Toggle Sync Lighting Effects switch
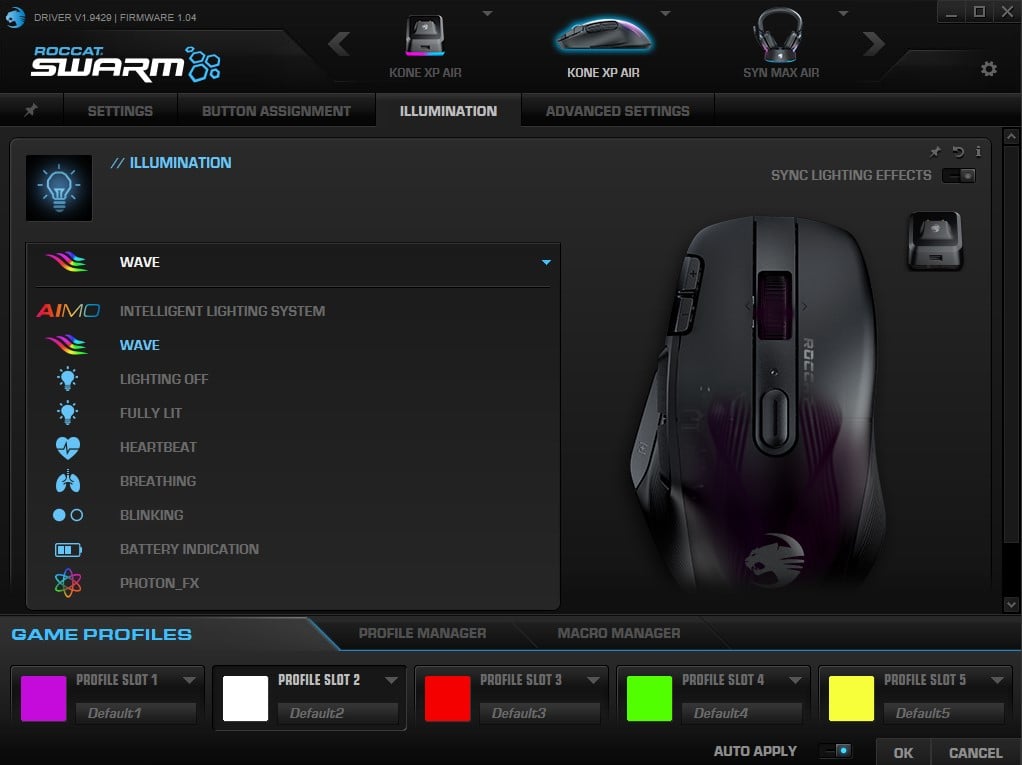 point(958,176)
